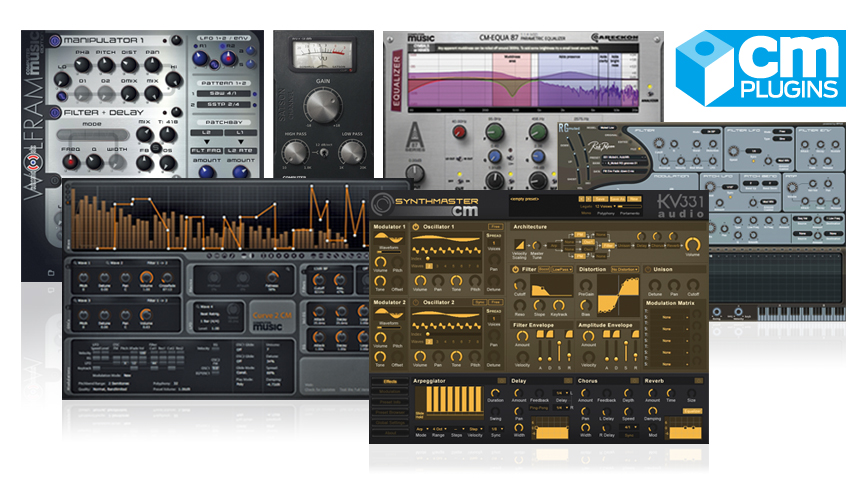Open the No Distortion type dropdown
The height and width of the screenshot is (478, 860).
(x=625, y=269)
